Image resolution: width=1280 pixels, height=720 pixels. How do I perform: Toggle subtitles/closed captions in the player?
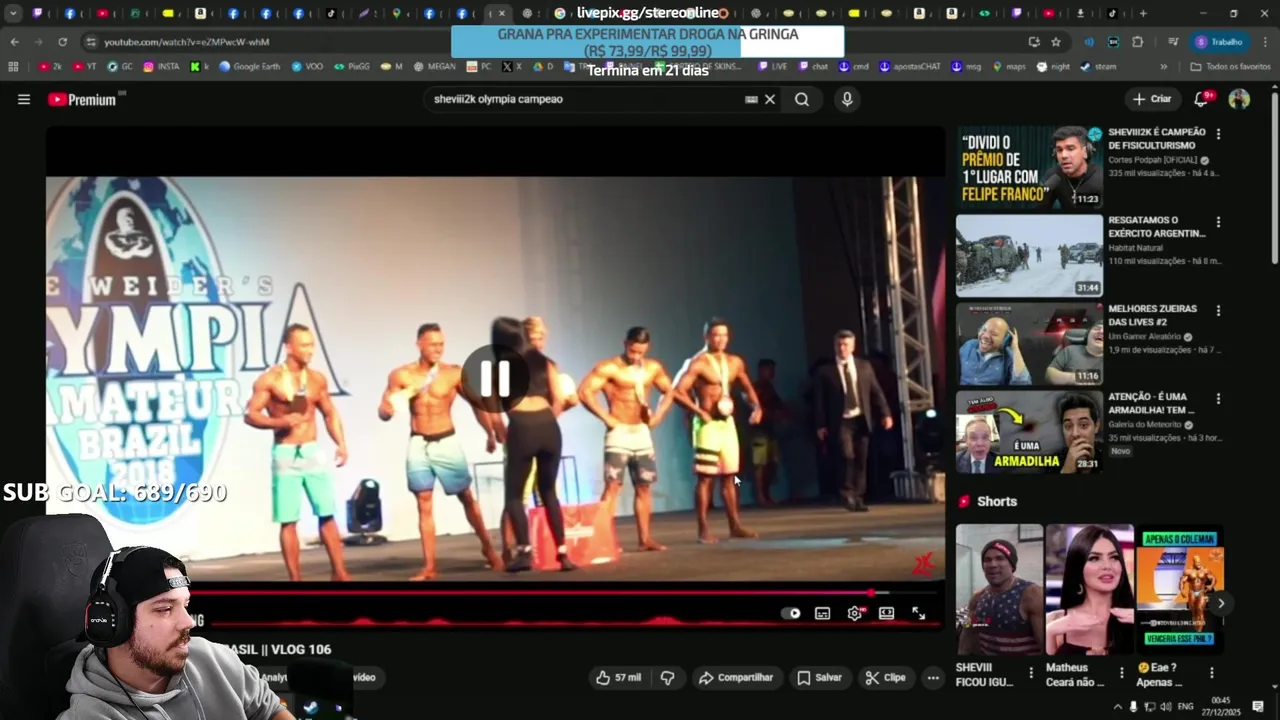822,613
